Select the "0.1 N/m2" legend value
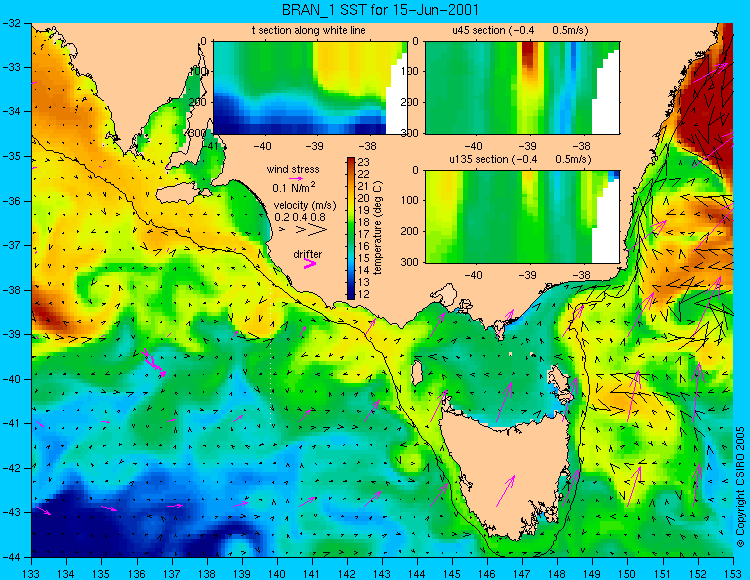The height and width of the screenshot is (580, 750). [x=293, y=187]
